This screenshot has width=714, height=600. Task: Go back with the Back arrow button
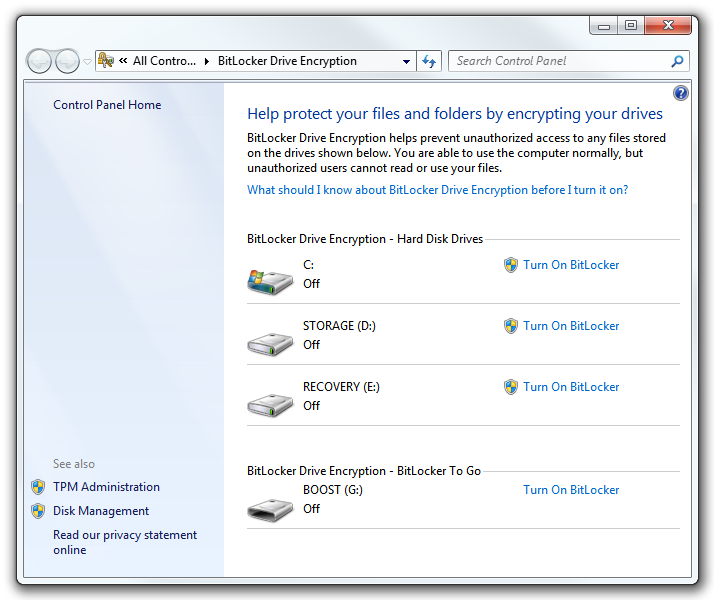[x=39, y=61]
